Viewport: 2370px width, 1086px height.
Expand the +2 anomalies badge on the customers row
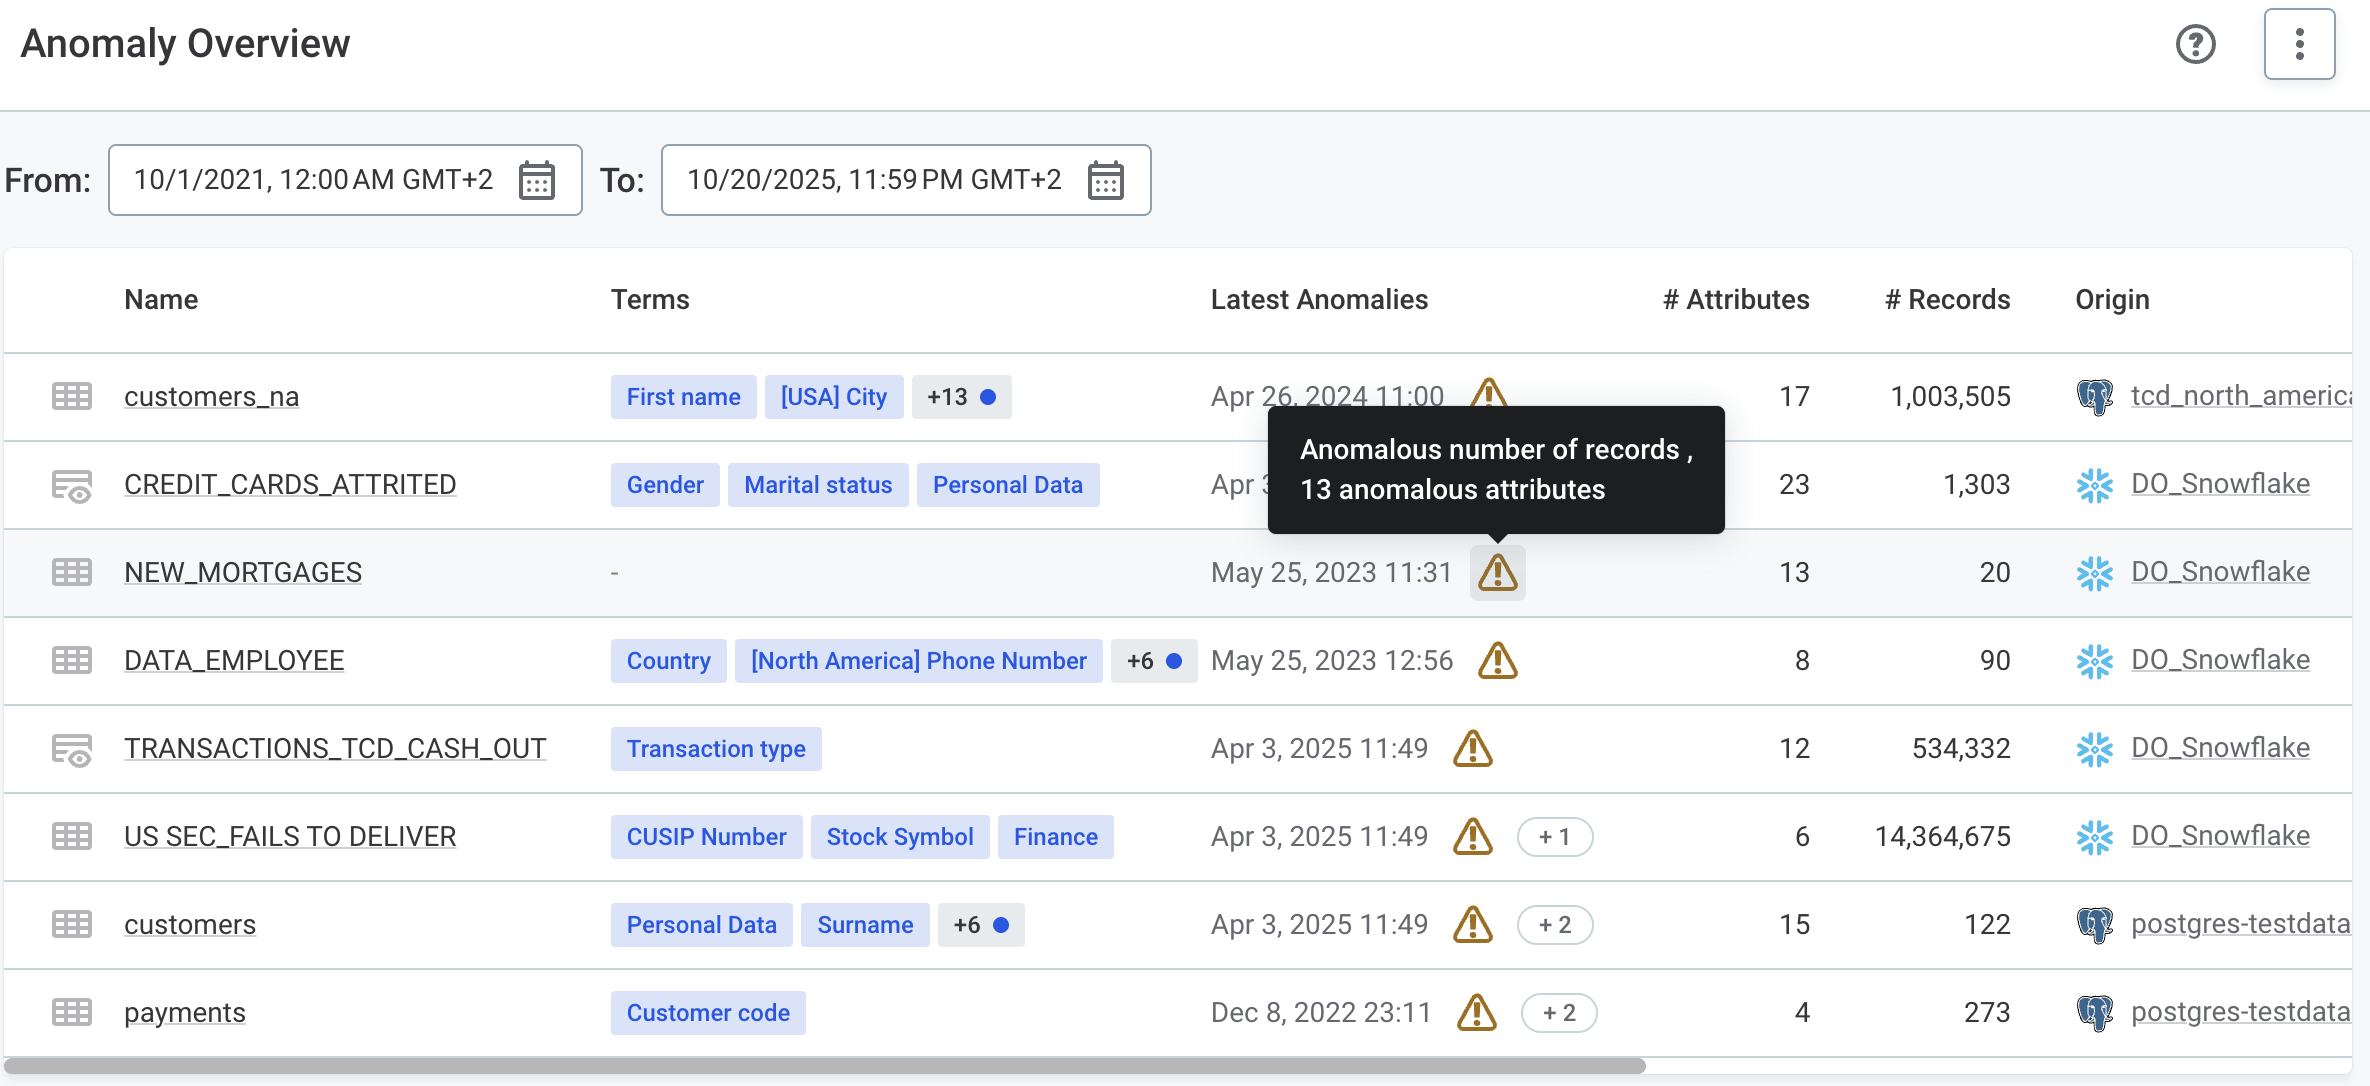tap(1556, 924)
